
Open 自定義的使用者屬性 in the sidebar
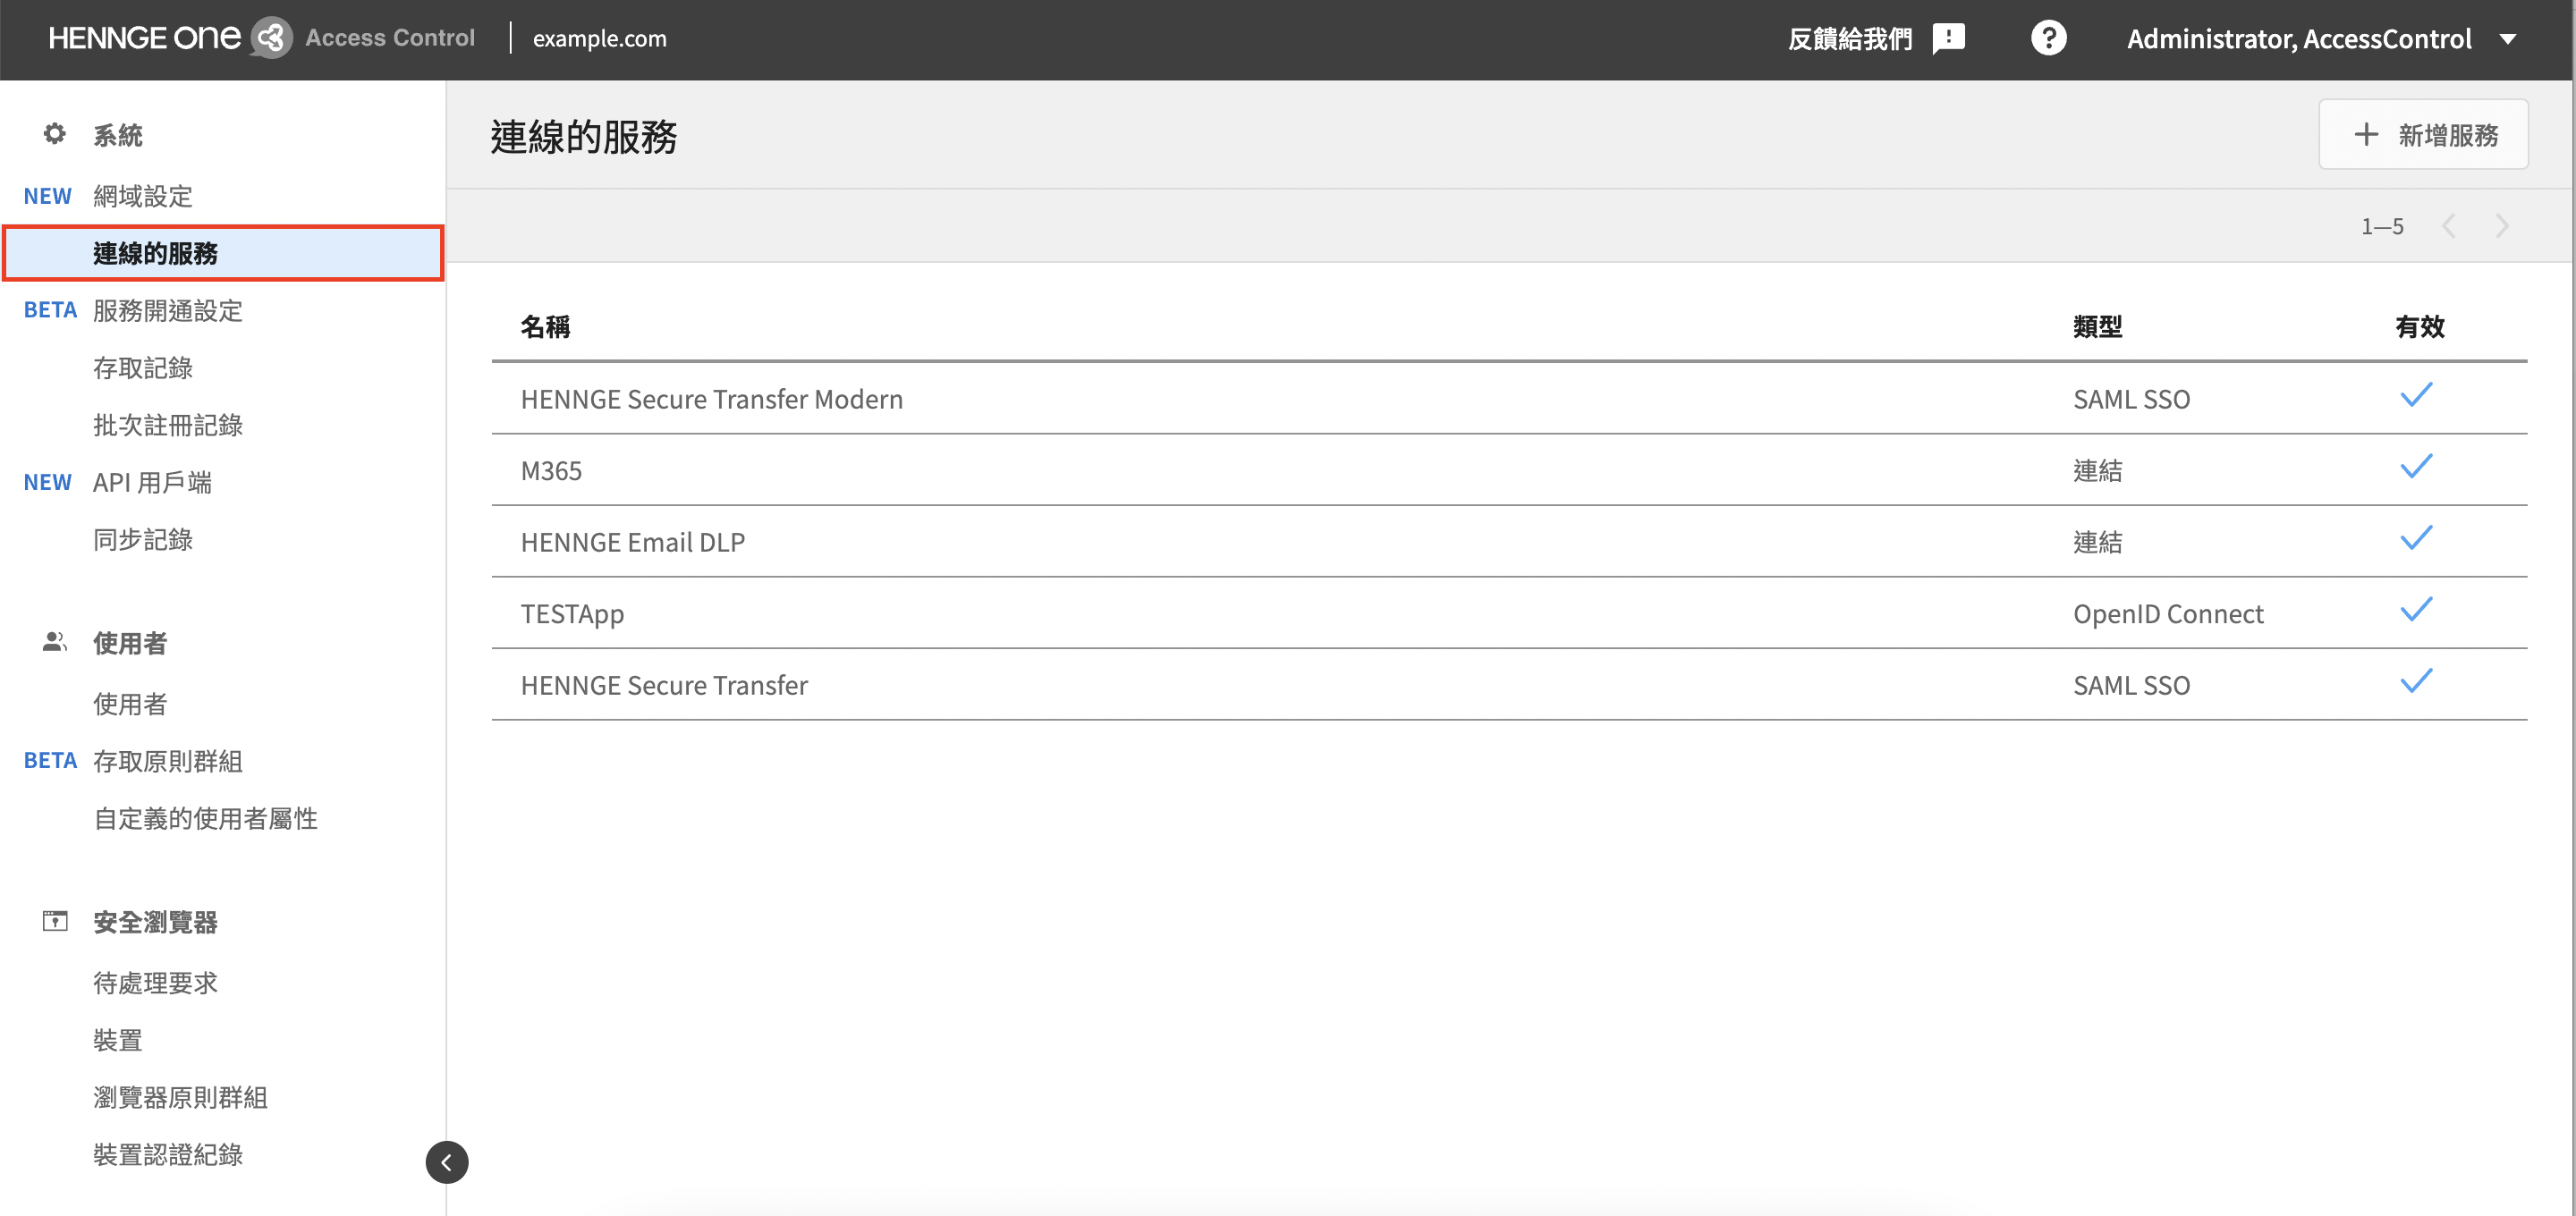pos(205,818)
